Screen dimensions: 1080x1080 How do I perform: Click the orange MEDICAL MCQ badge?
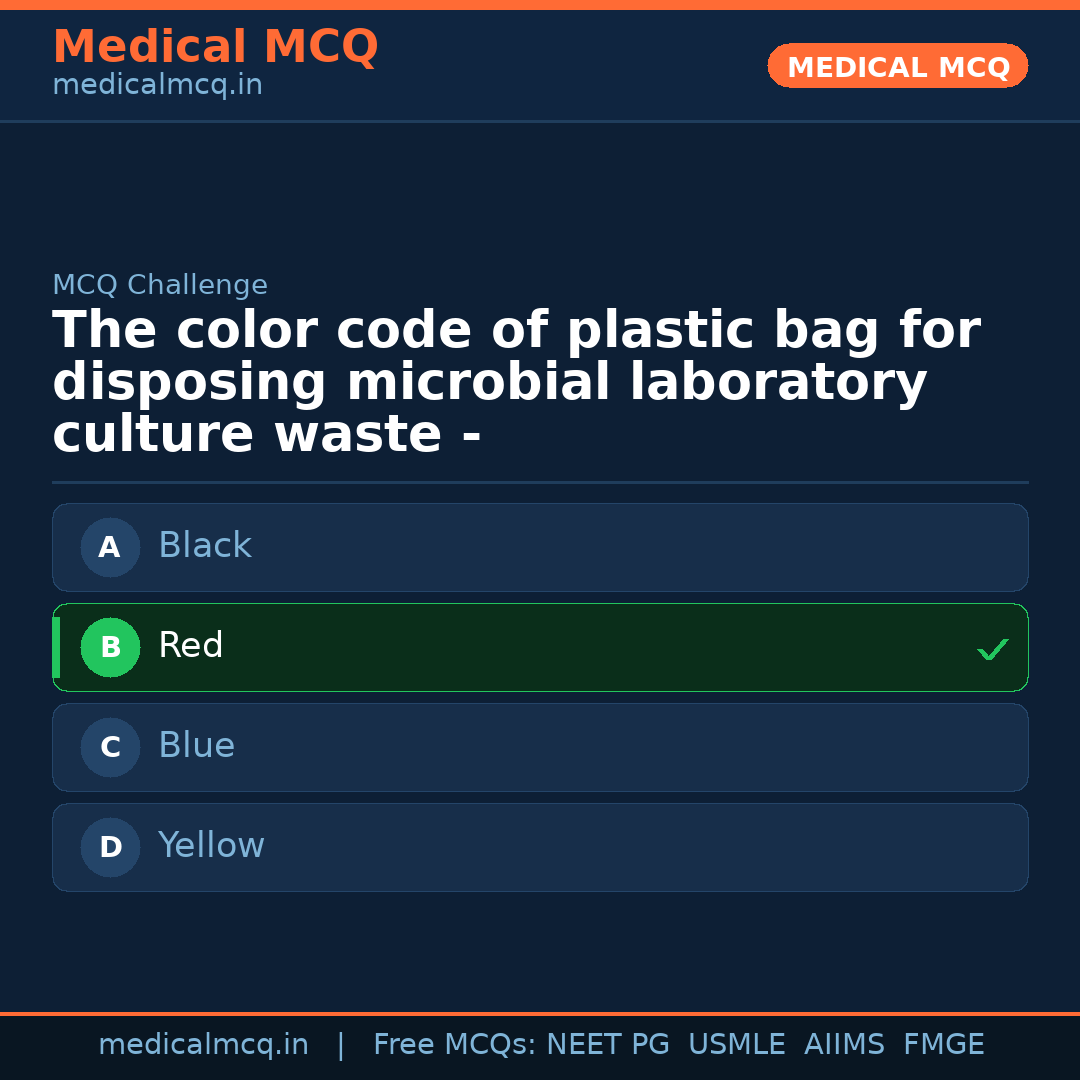(x=897, y=66)
